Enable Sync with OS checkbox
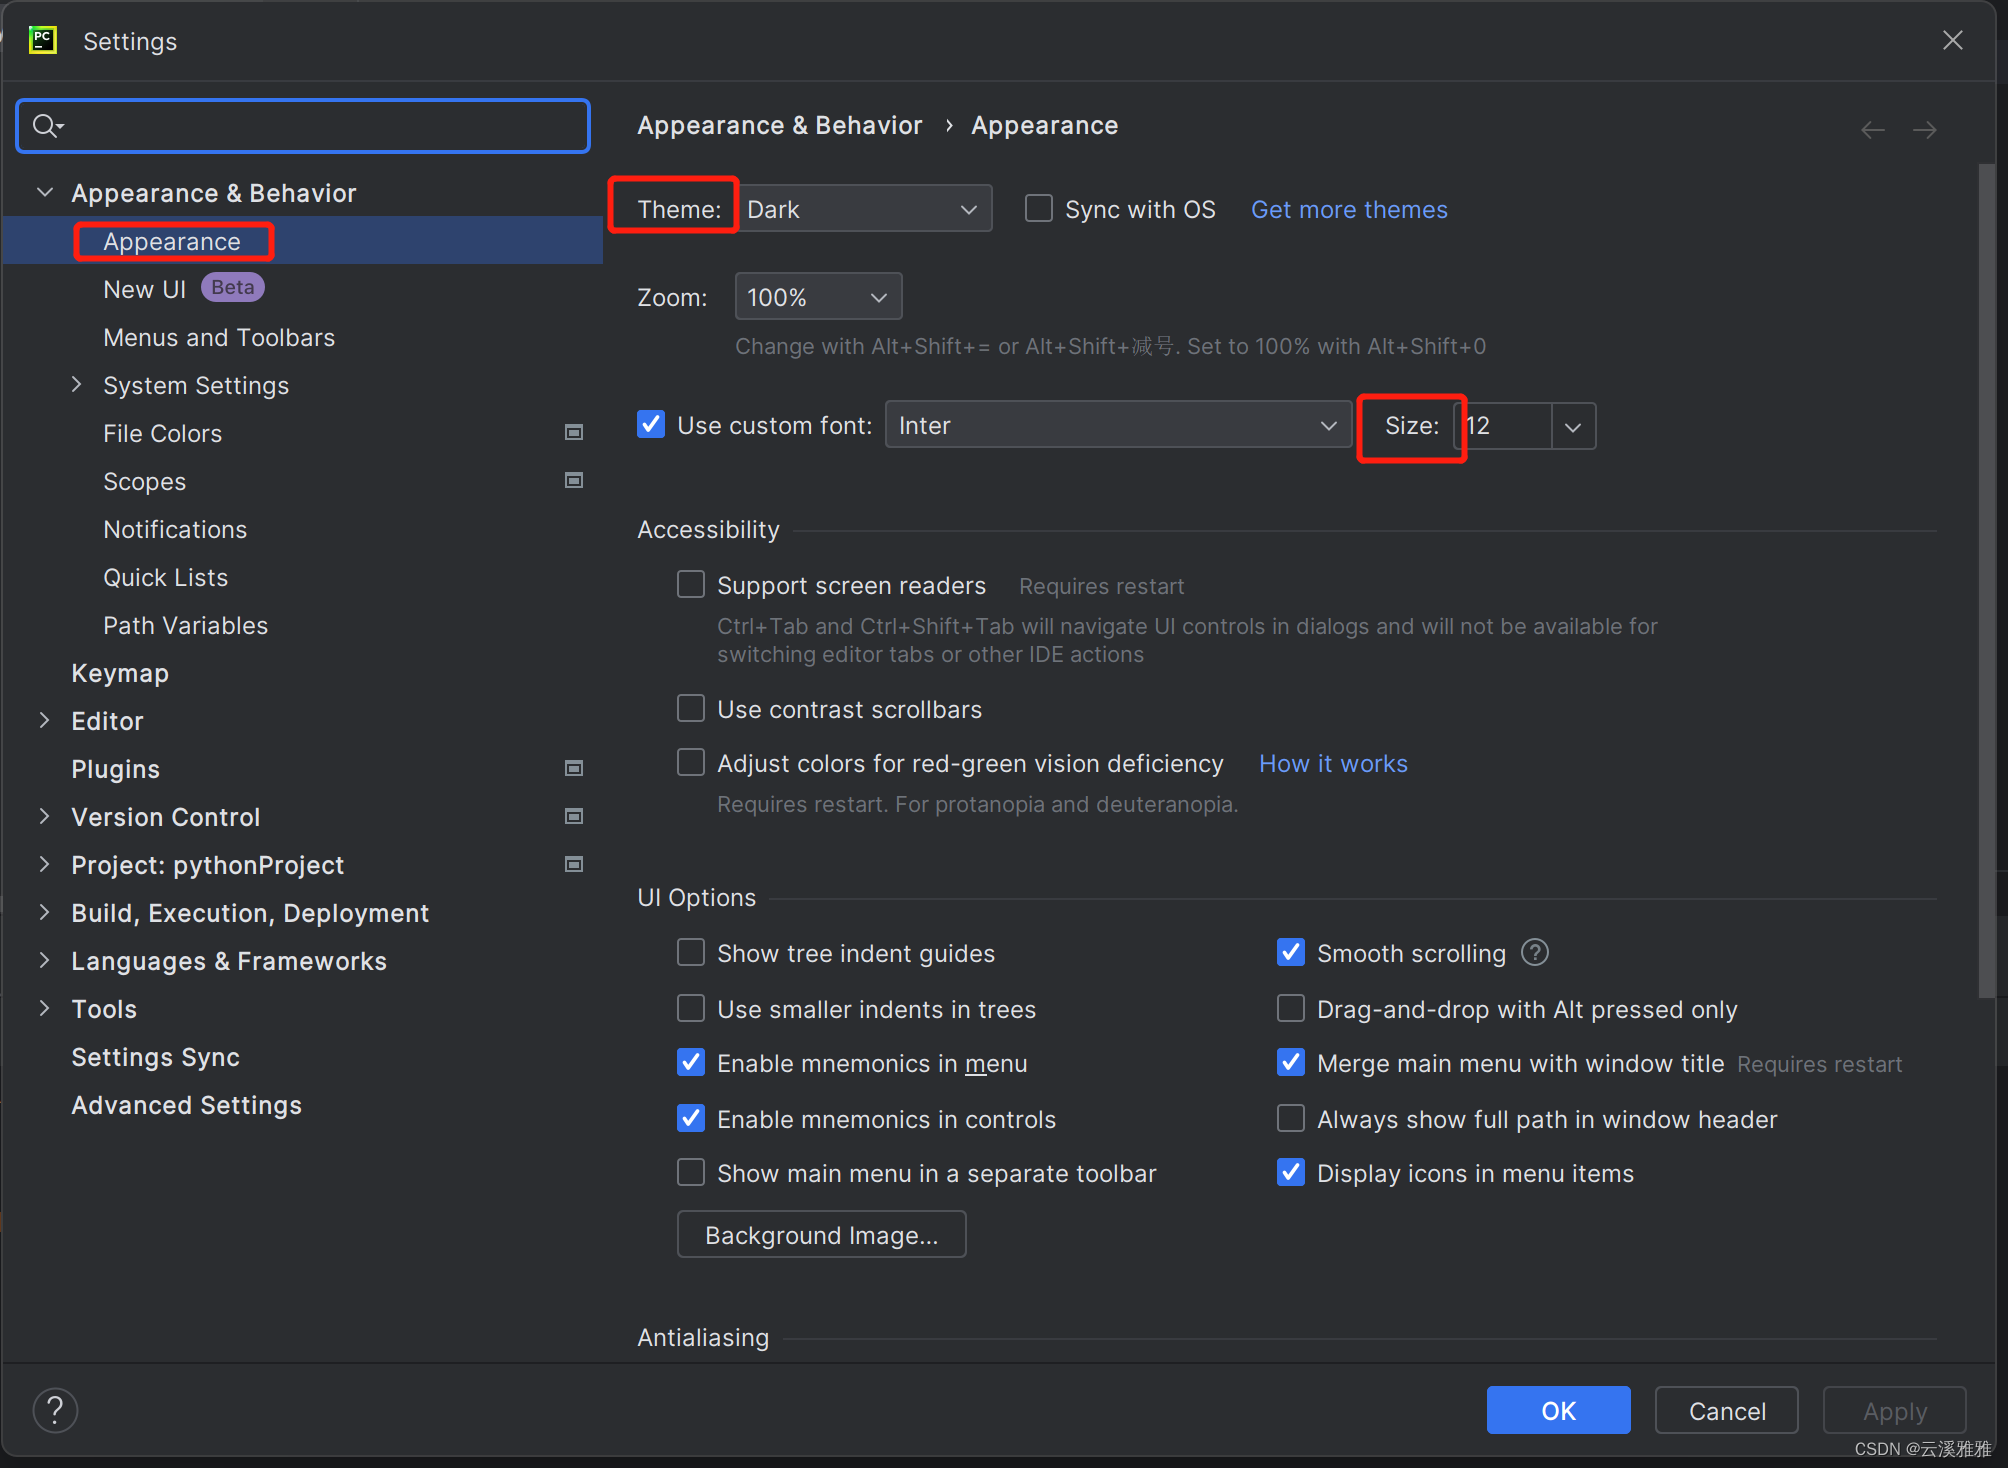 pyautogui.click(x=1039, y=208)
